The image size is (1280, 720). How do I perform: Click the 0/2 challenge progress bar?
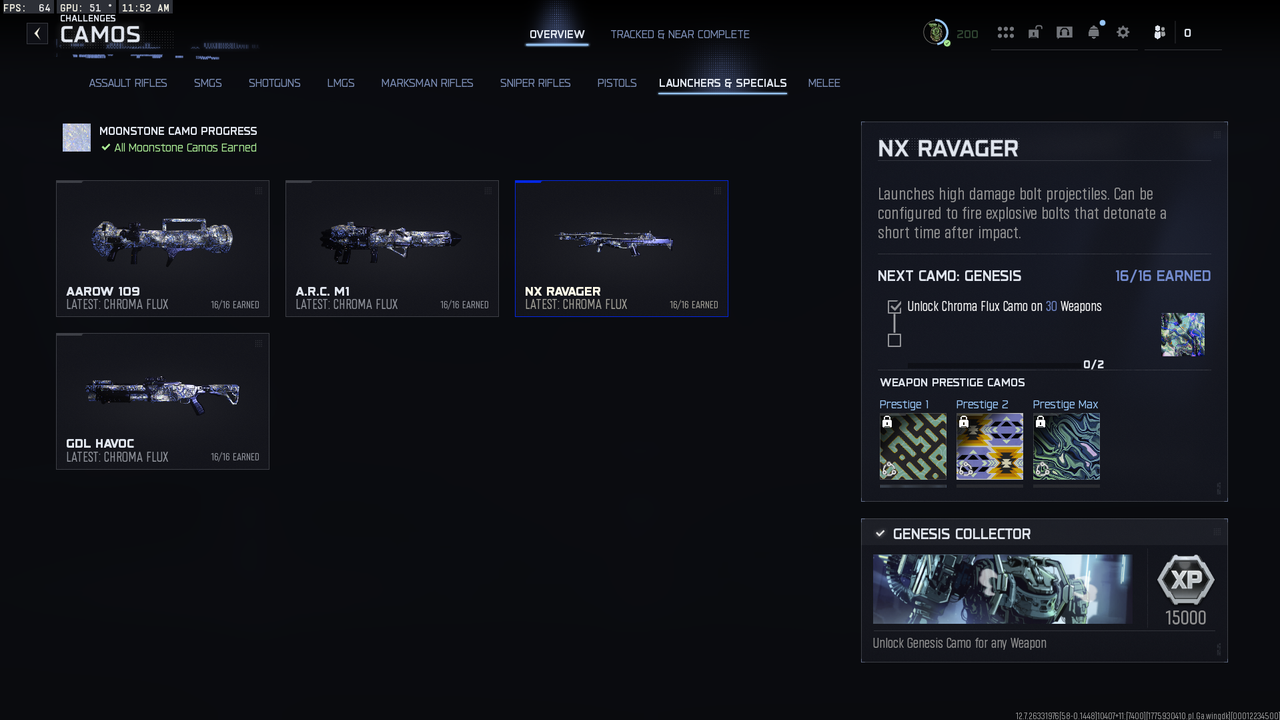(1006, 365)
